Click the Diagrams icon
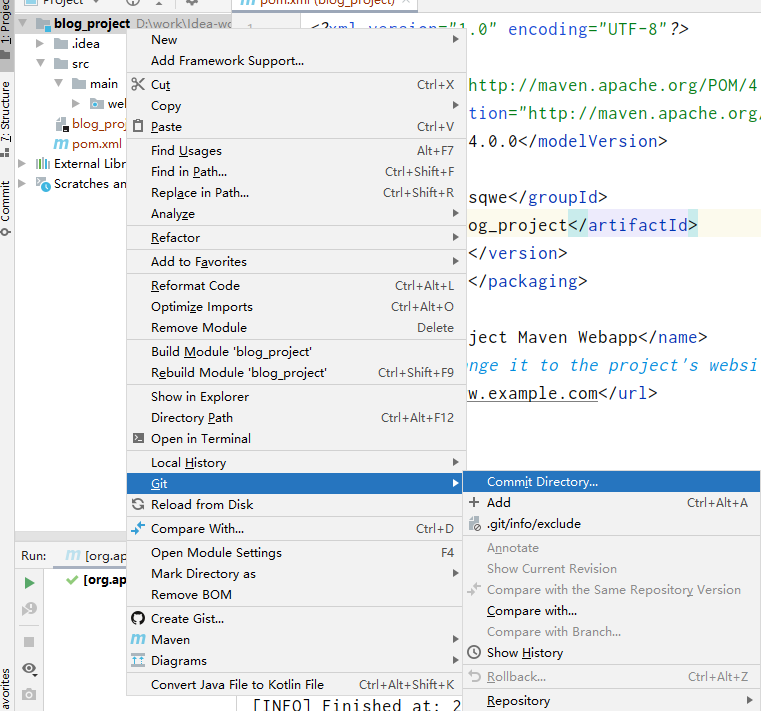The width and height of the screenshot is (761, 711). pyautogui.click(x=138, y=660)
